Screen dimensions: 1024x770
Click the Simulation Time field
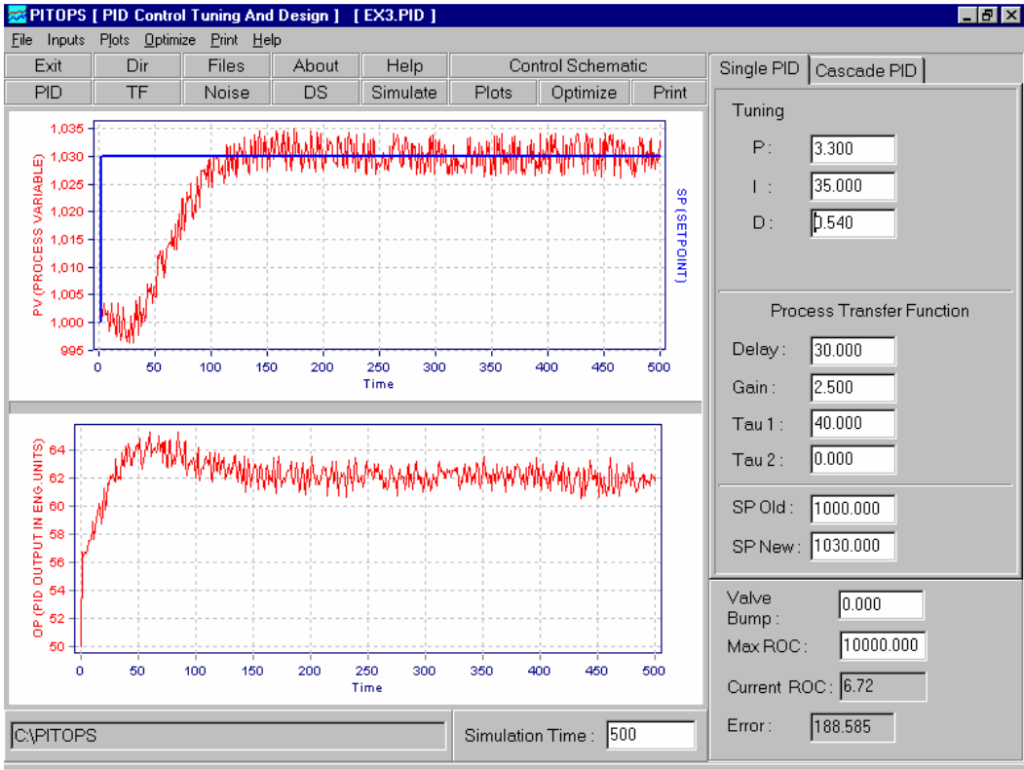coord(650,735)
